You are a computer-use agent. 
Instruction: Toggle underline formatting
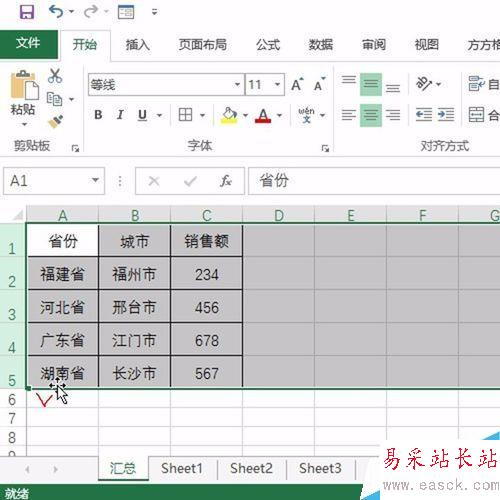(x=142, y=115)
